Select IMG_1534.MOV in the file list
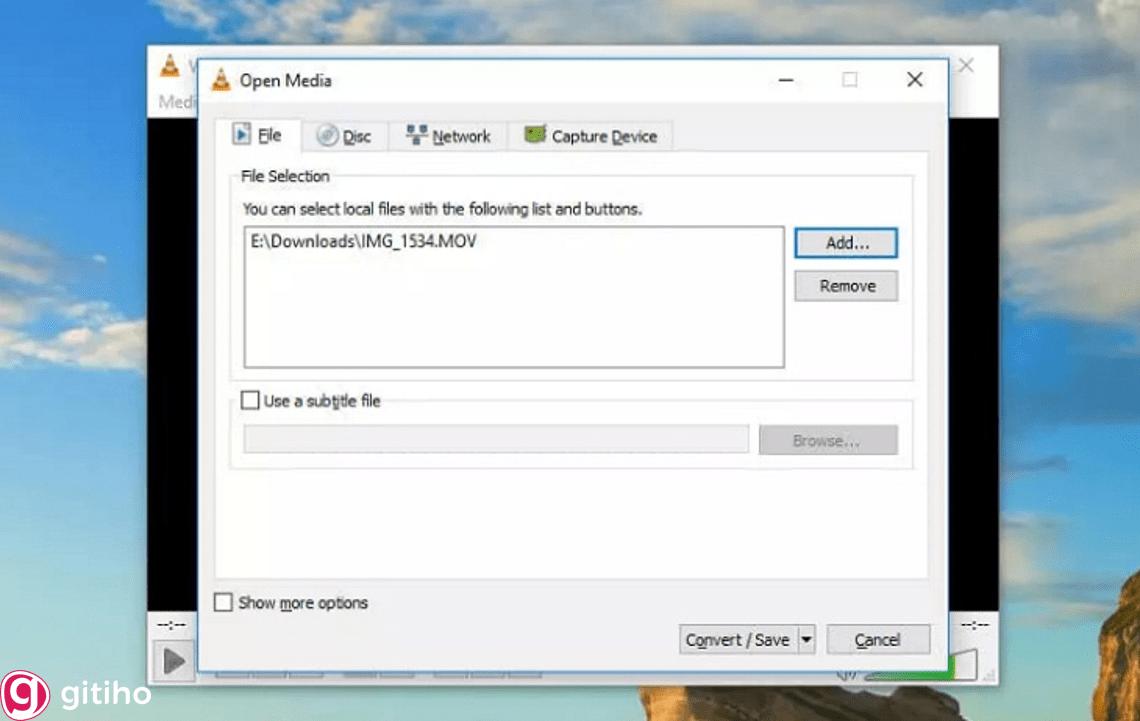The height and width of the screenshot is (721, 1140). tap(364, 241)
